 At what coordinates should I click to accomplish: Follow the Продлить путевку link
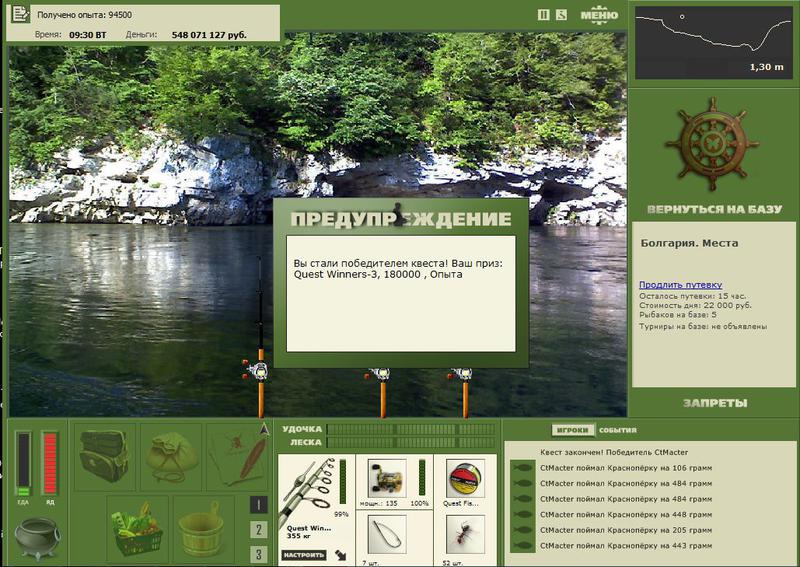coord(681,285)
